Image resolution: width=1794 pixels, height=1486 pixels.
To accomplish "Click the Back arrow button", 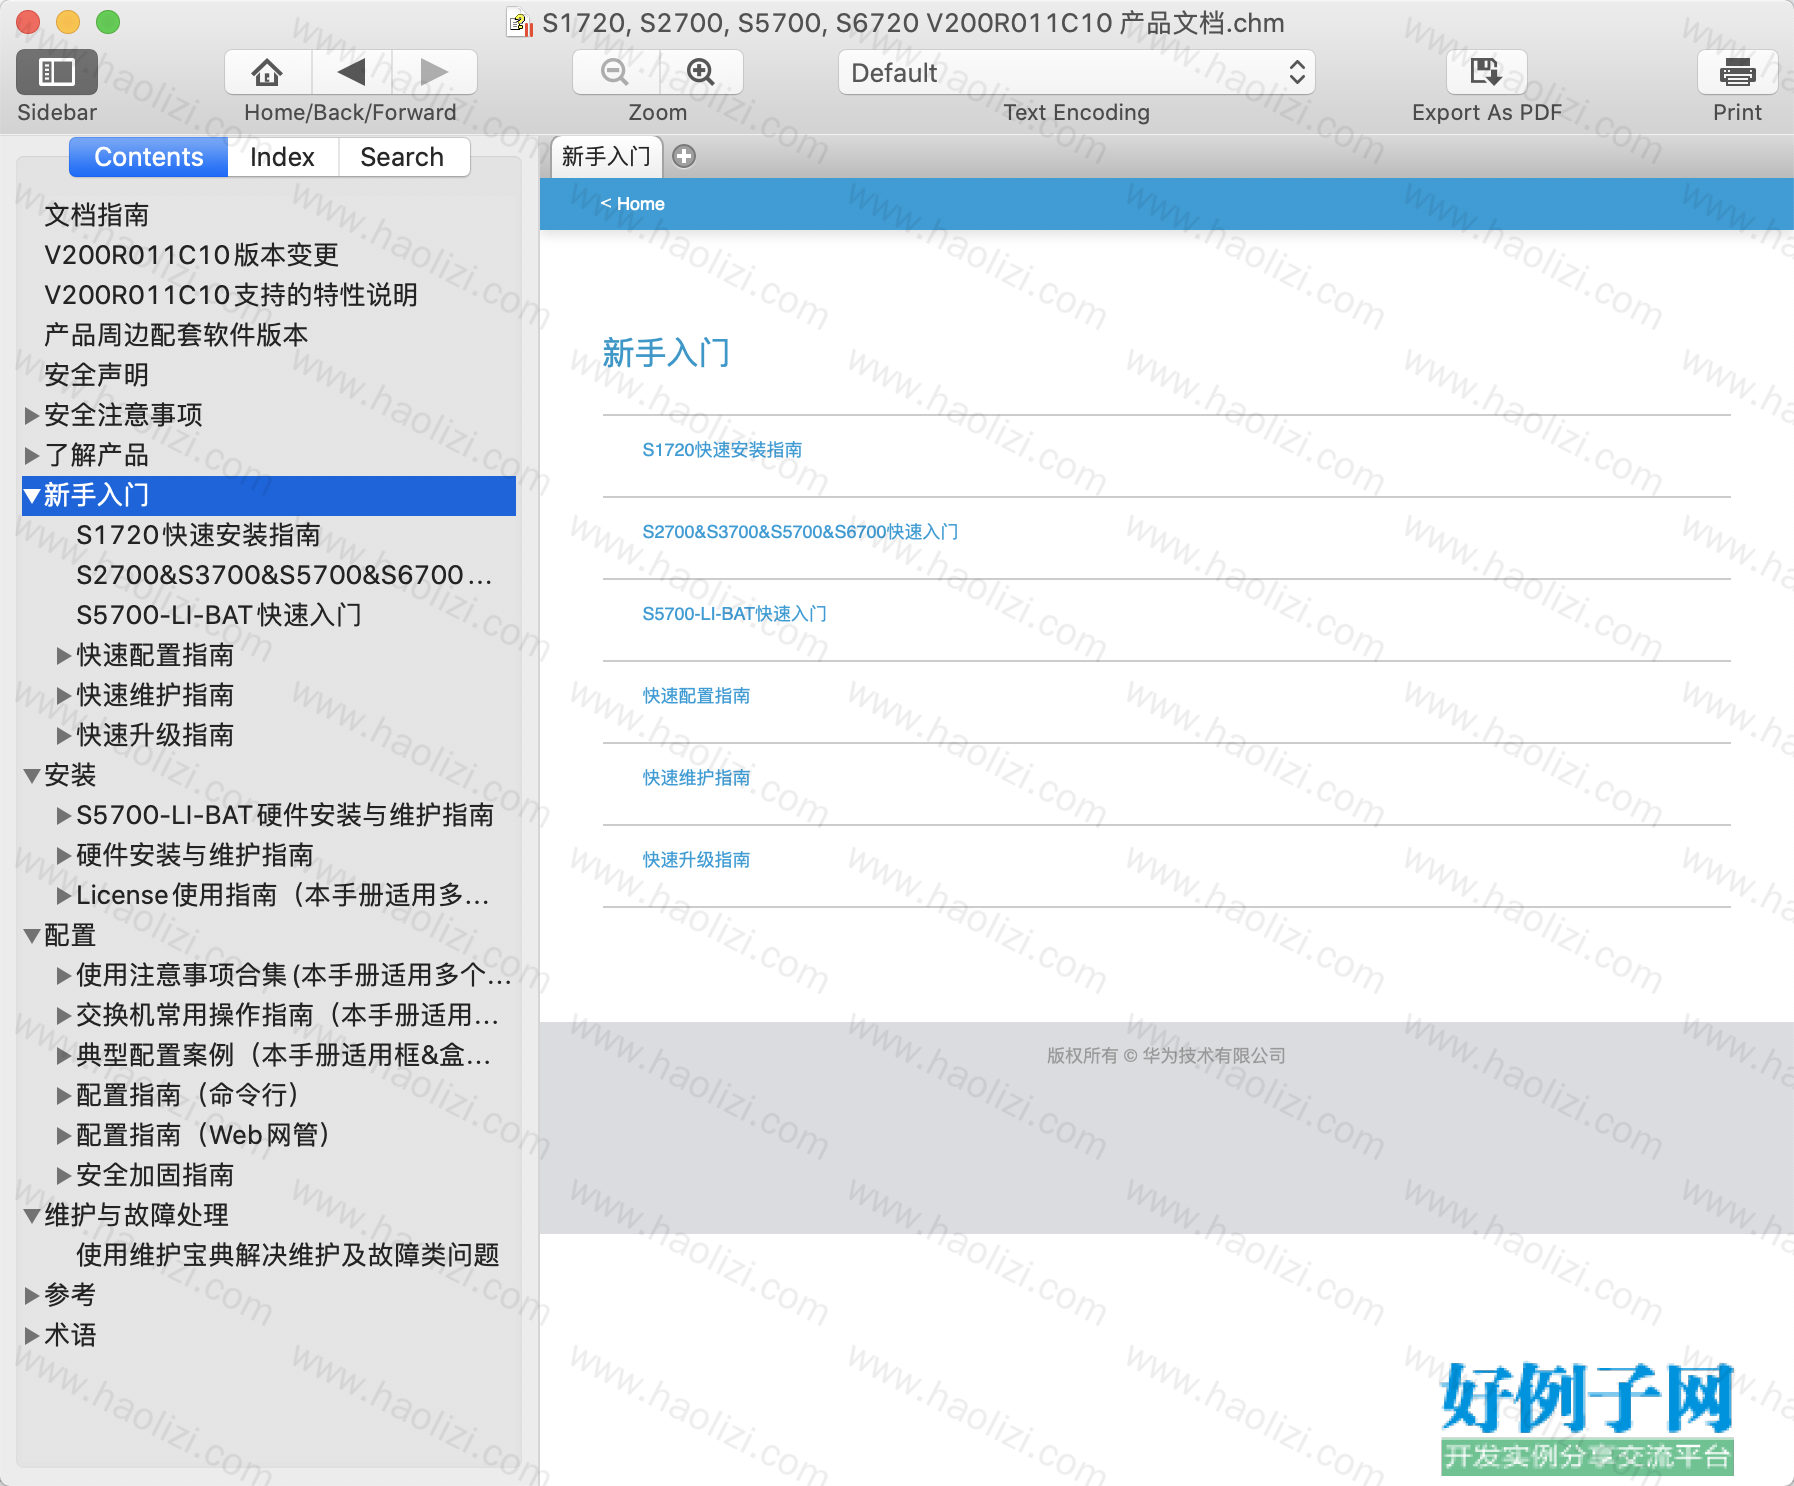I will pos(351,72).
